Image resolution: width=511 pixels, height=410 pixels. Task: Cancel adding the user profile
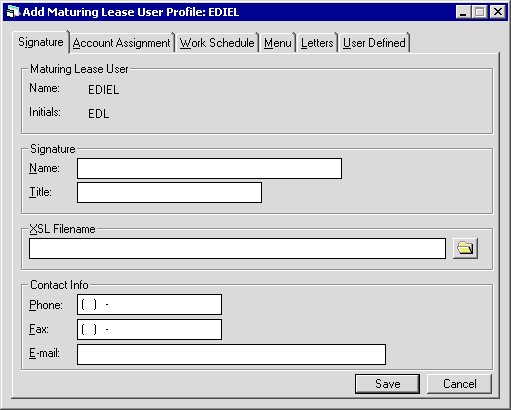[460, 384]
